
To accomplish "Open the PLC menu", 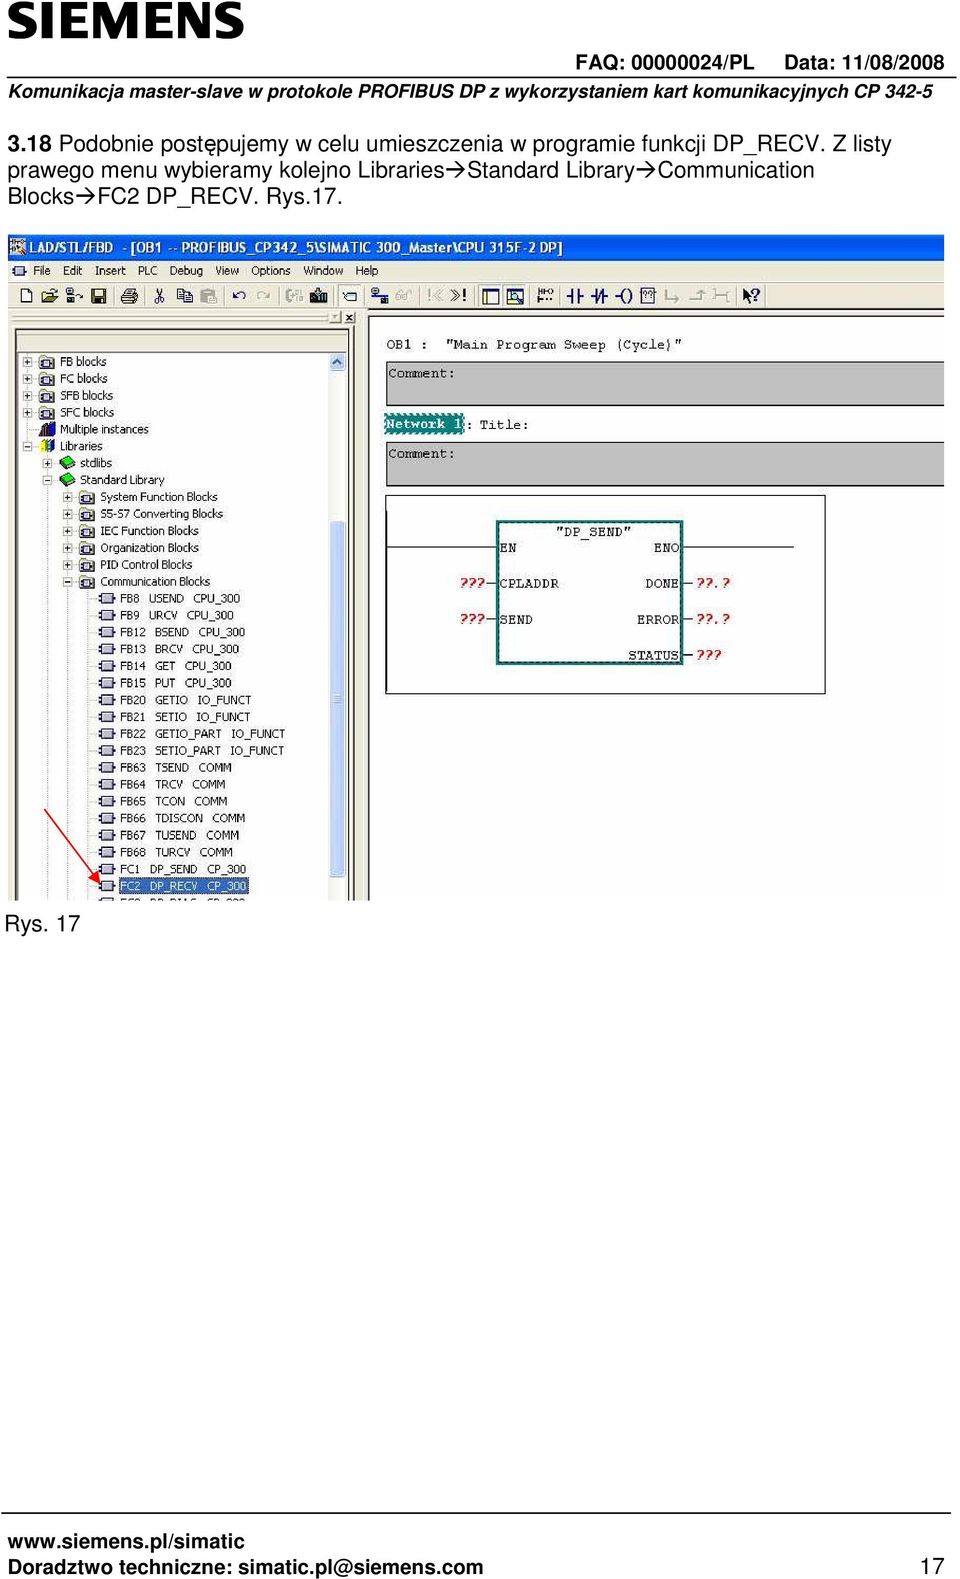I will 147,271.
